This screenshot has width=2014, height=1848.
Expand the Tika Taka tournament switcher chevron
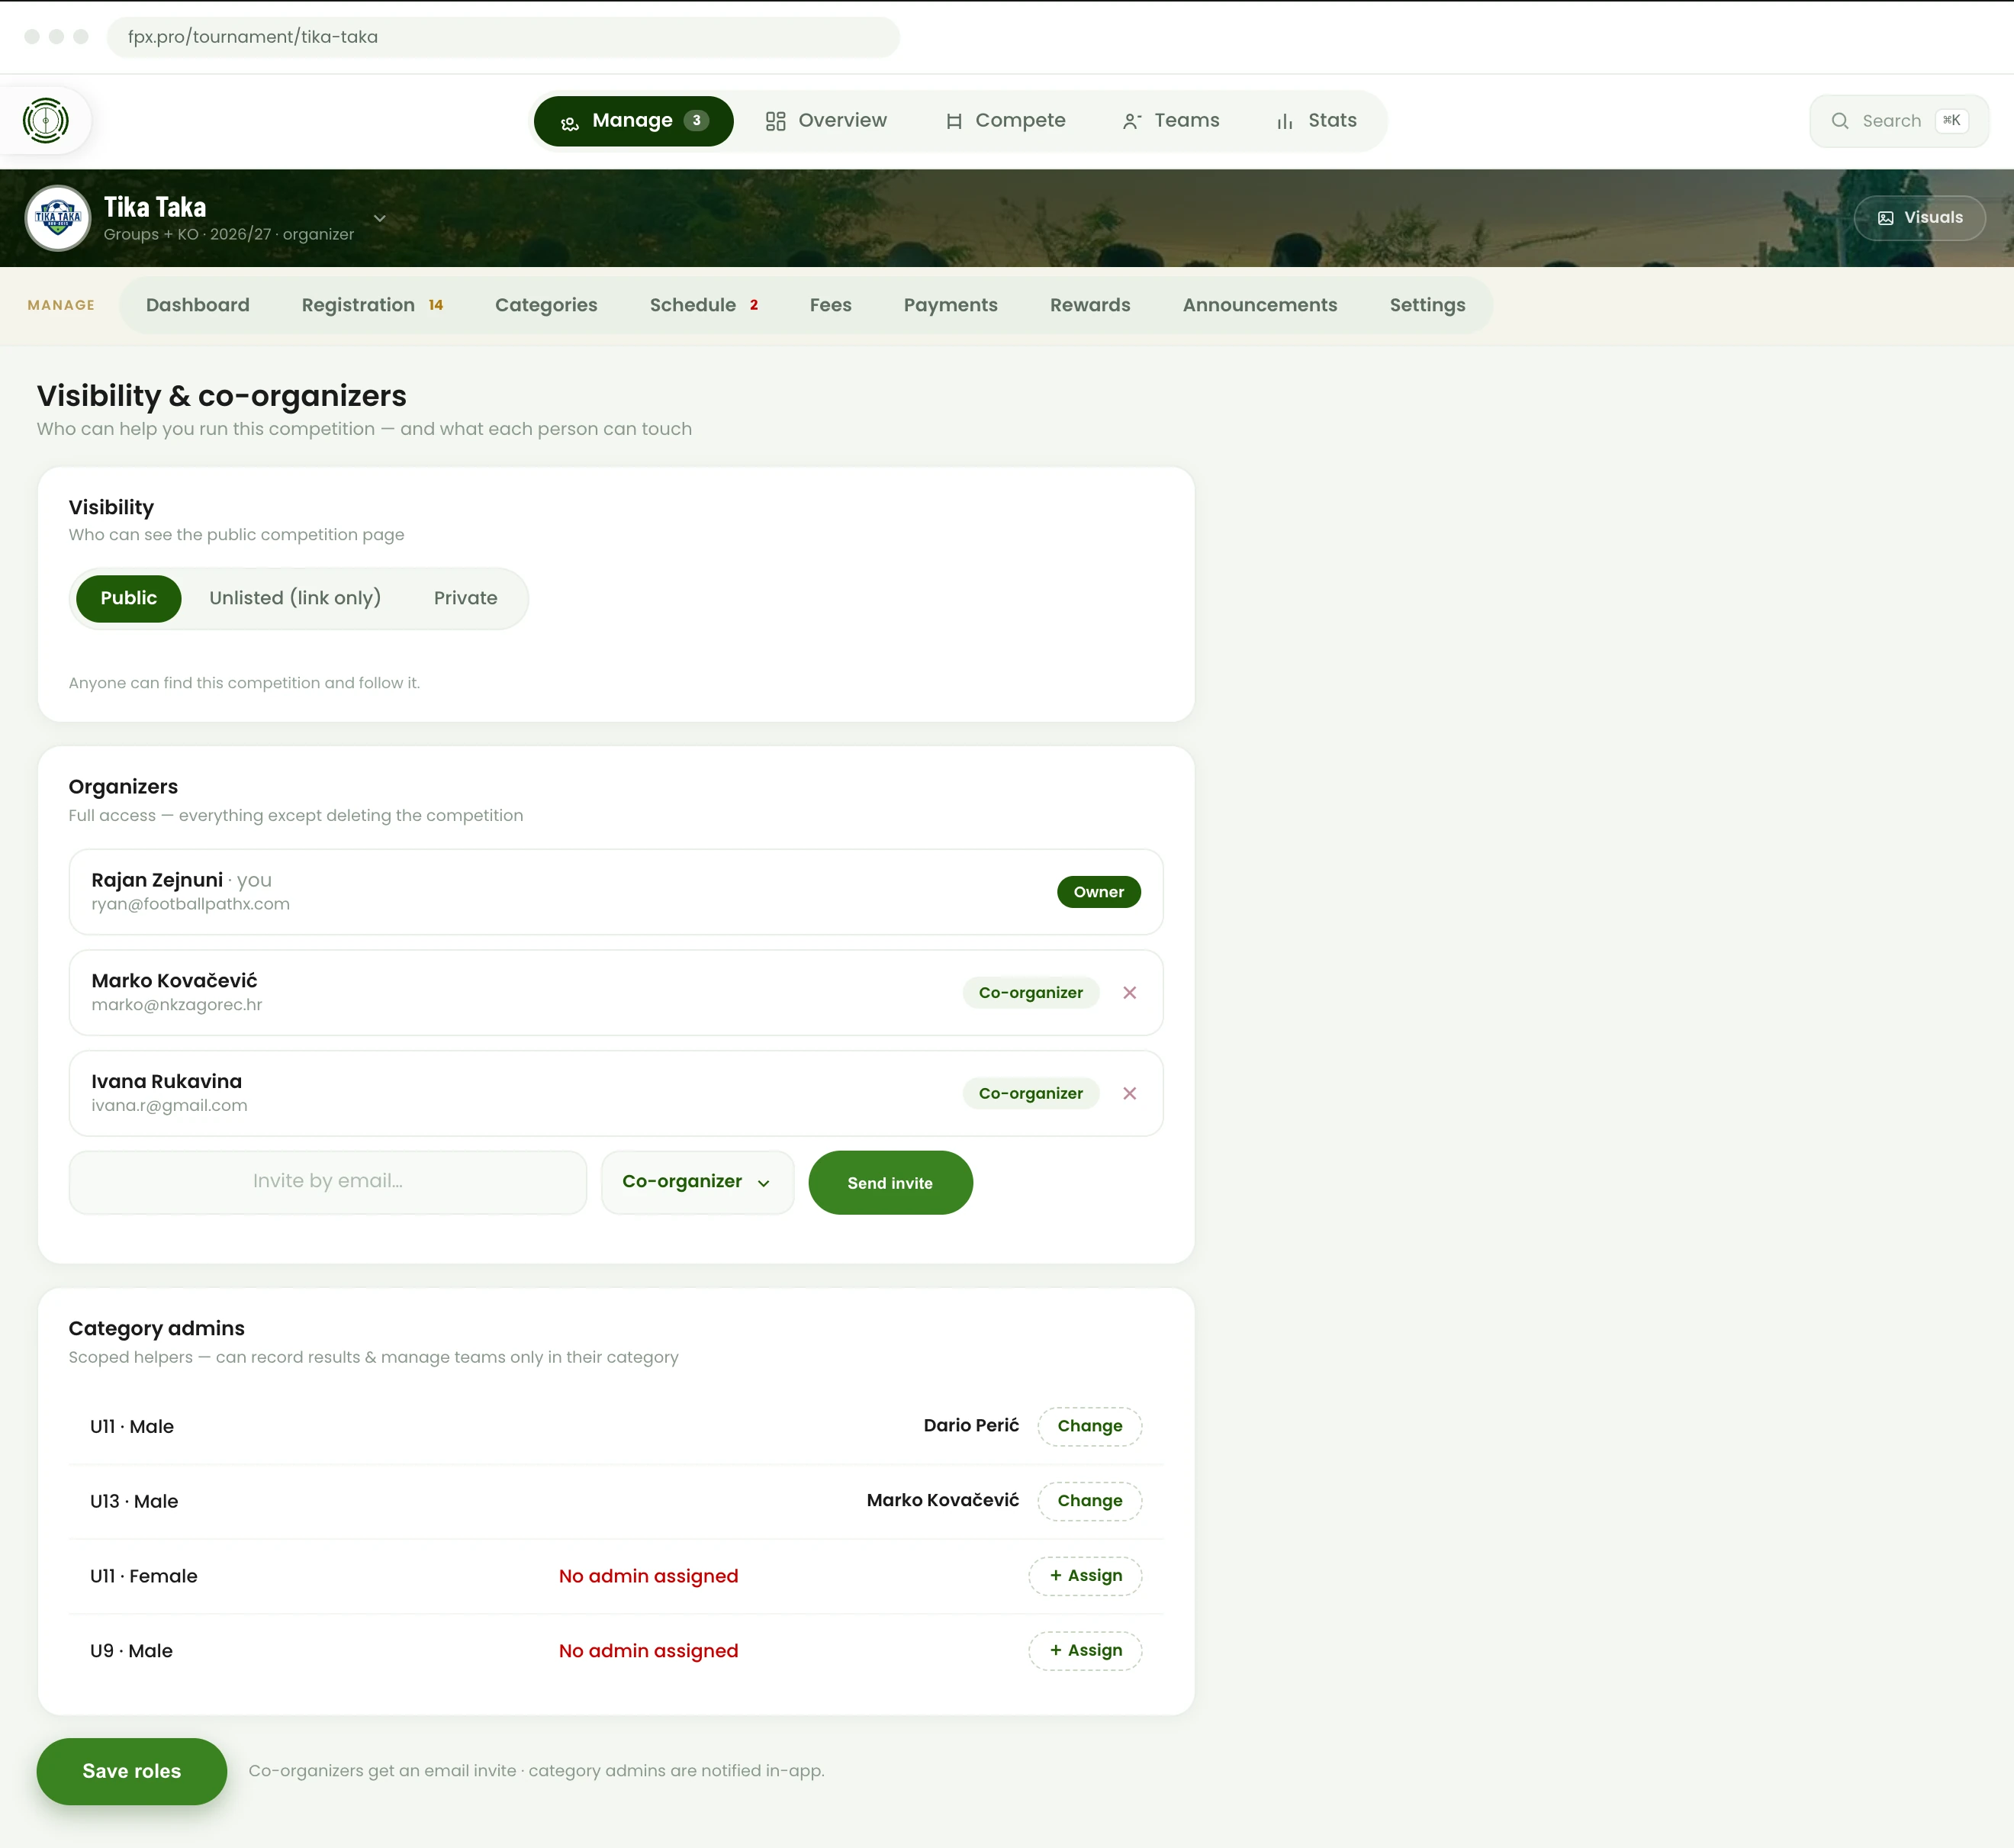(x=380, y=218)
